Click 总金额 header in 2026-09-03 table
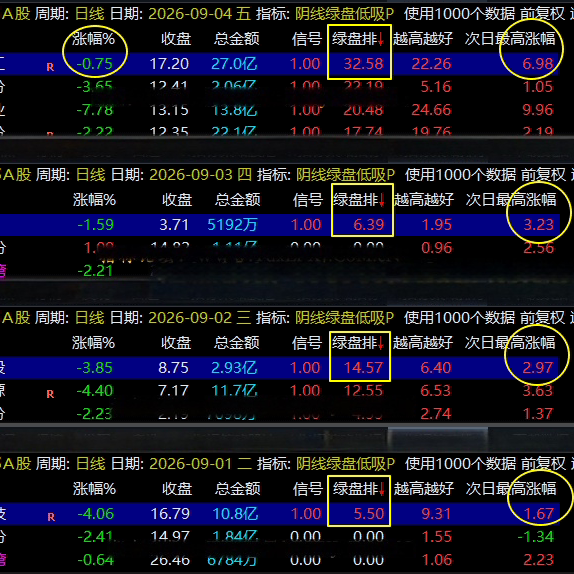 click(x=238, y=200)
